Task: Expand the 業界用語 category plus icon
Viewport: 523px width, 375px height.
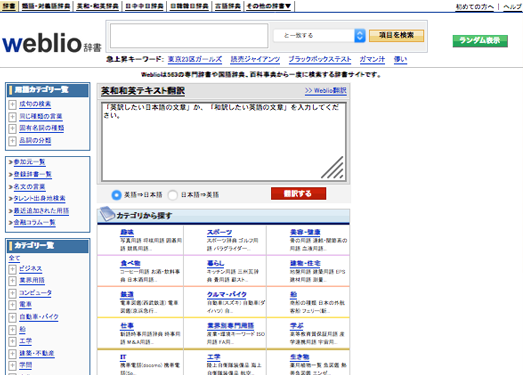Action: click(x=12, y=281)
